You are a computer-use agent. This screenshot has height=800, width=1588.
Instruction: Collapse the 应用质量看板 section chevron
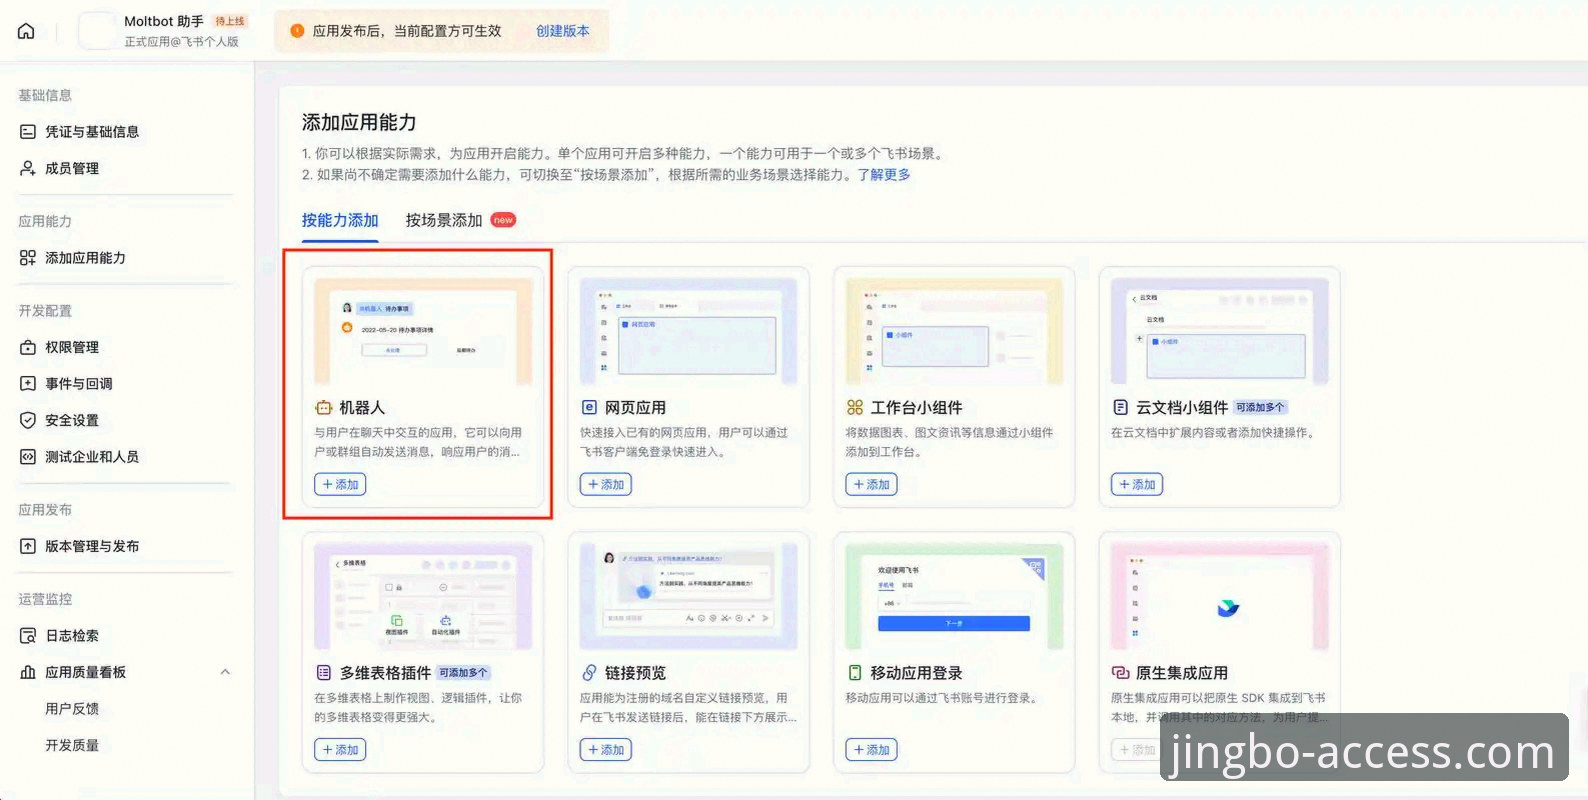coord(225,672)
